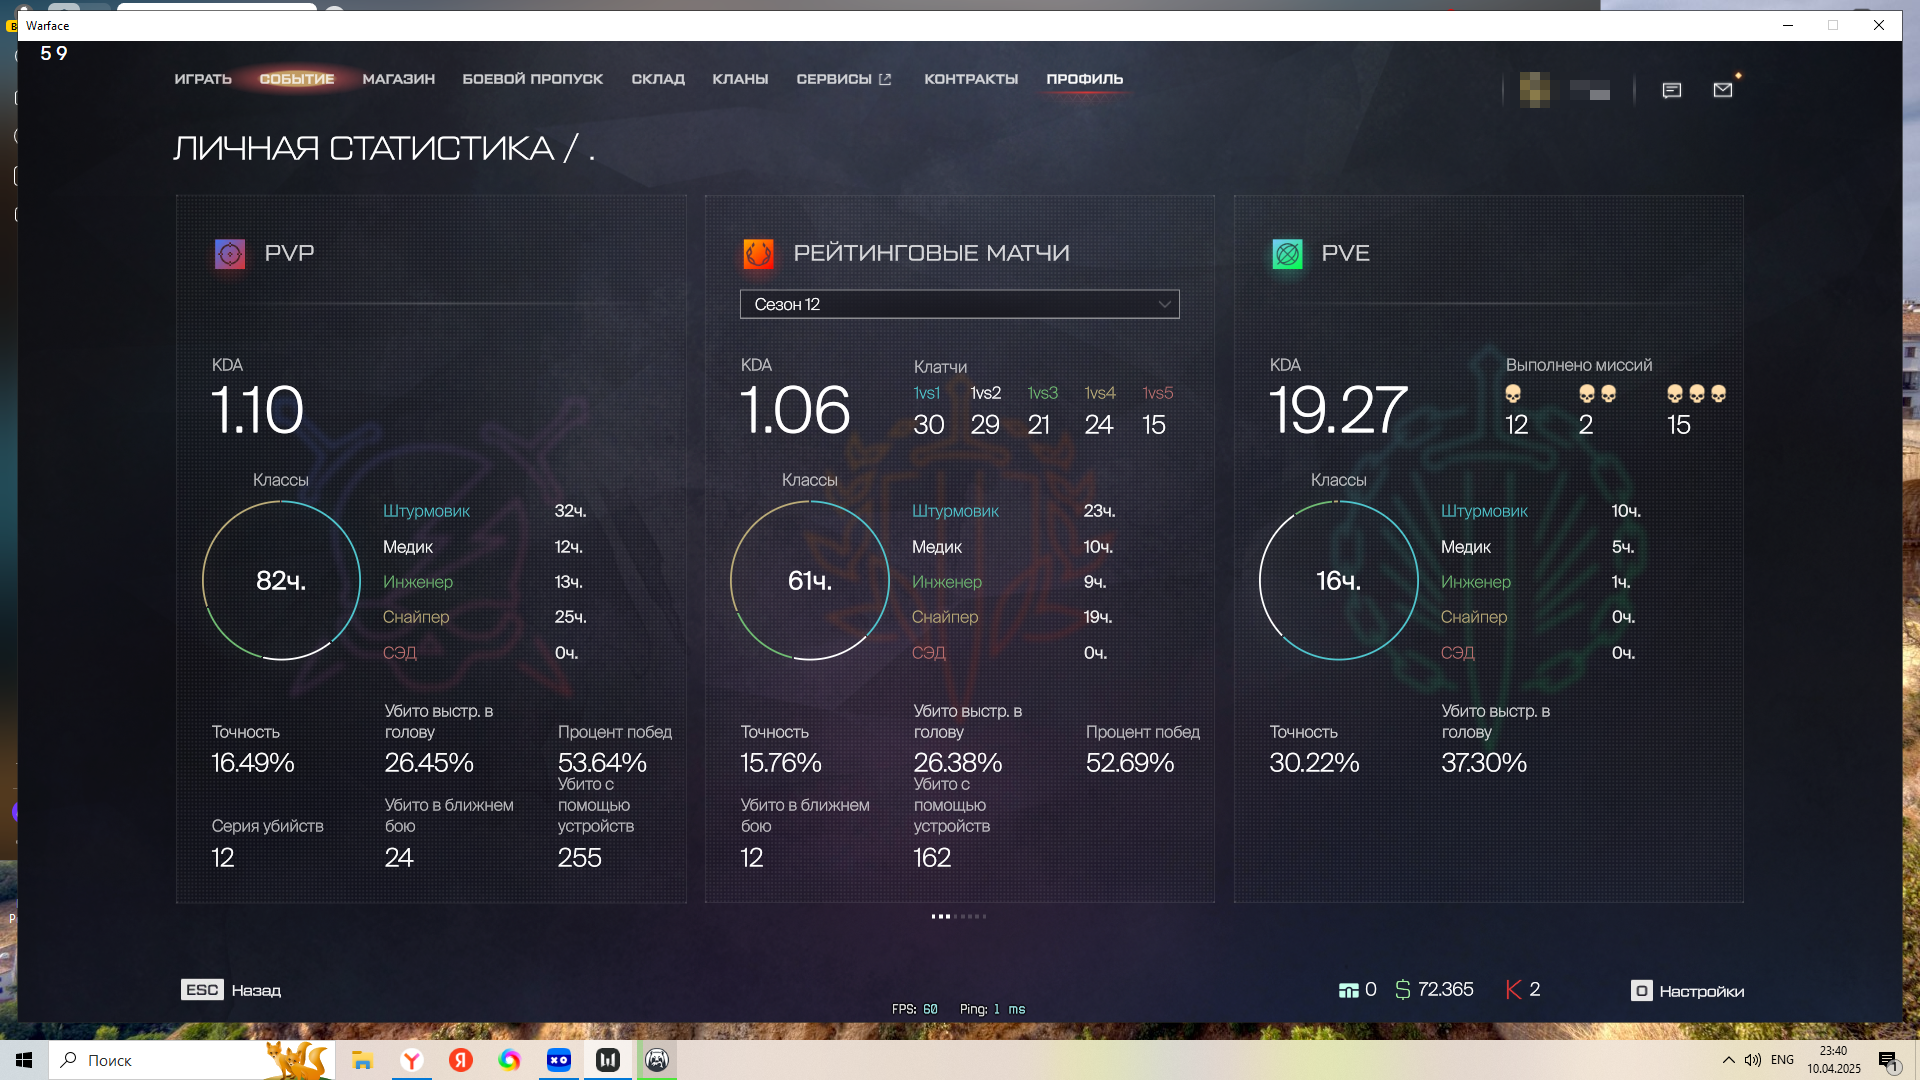The width and height of the screenshot is (1920, 1080).
Task: Click PVP KDA value 1.10
Action: coord(257,410)
